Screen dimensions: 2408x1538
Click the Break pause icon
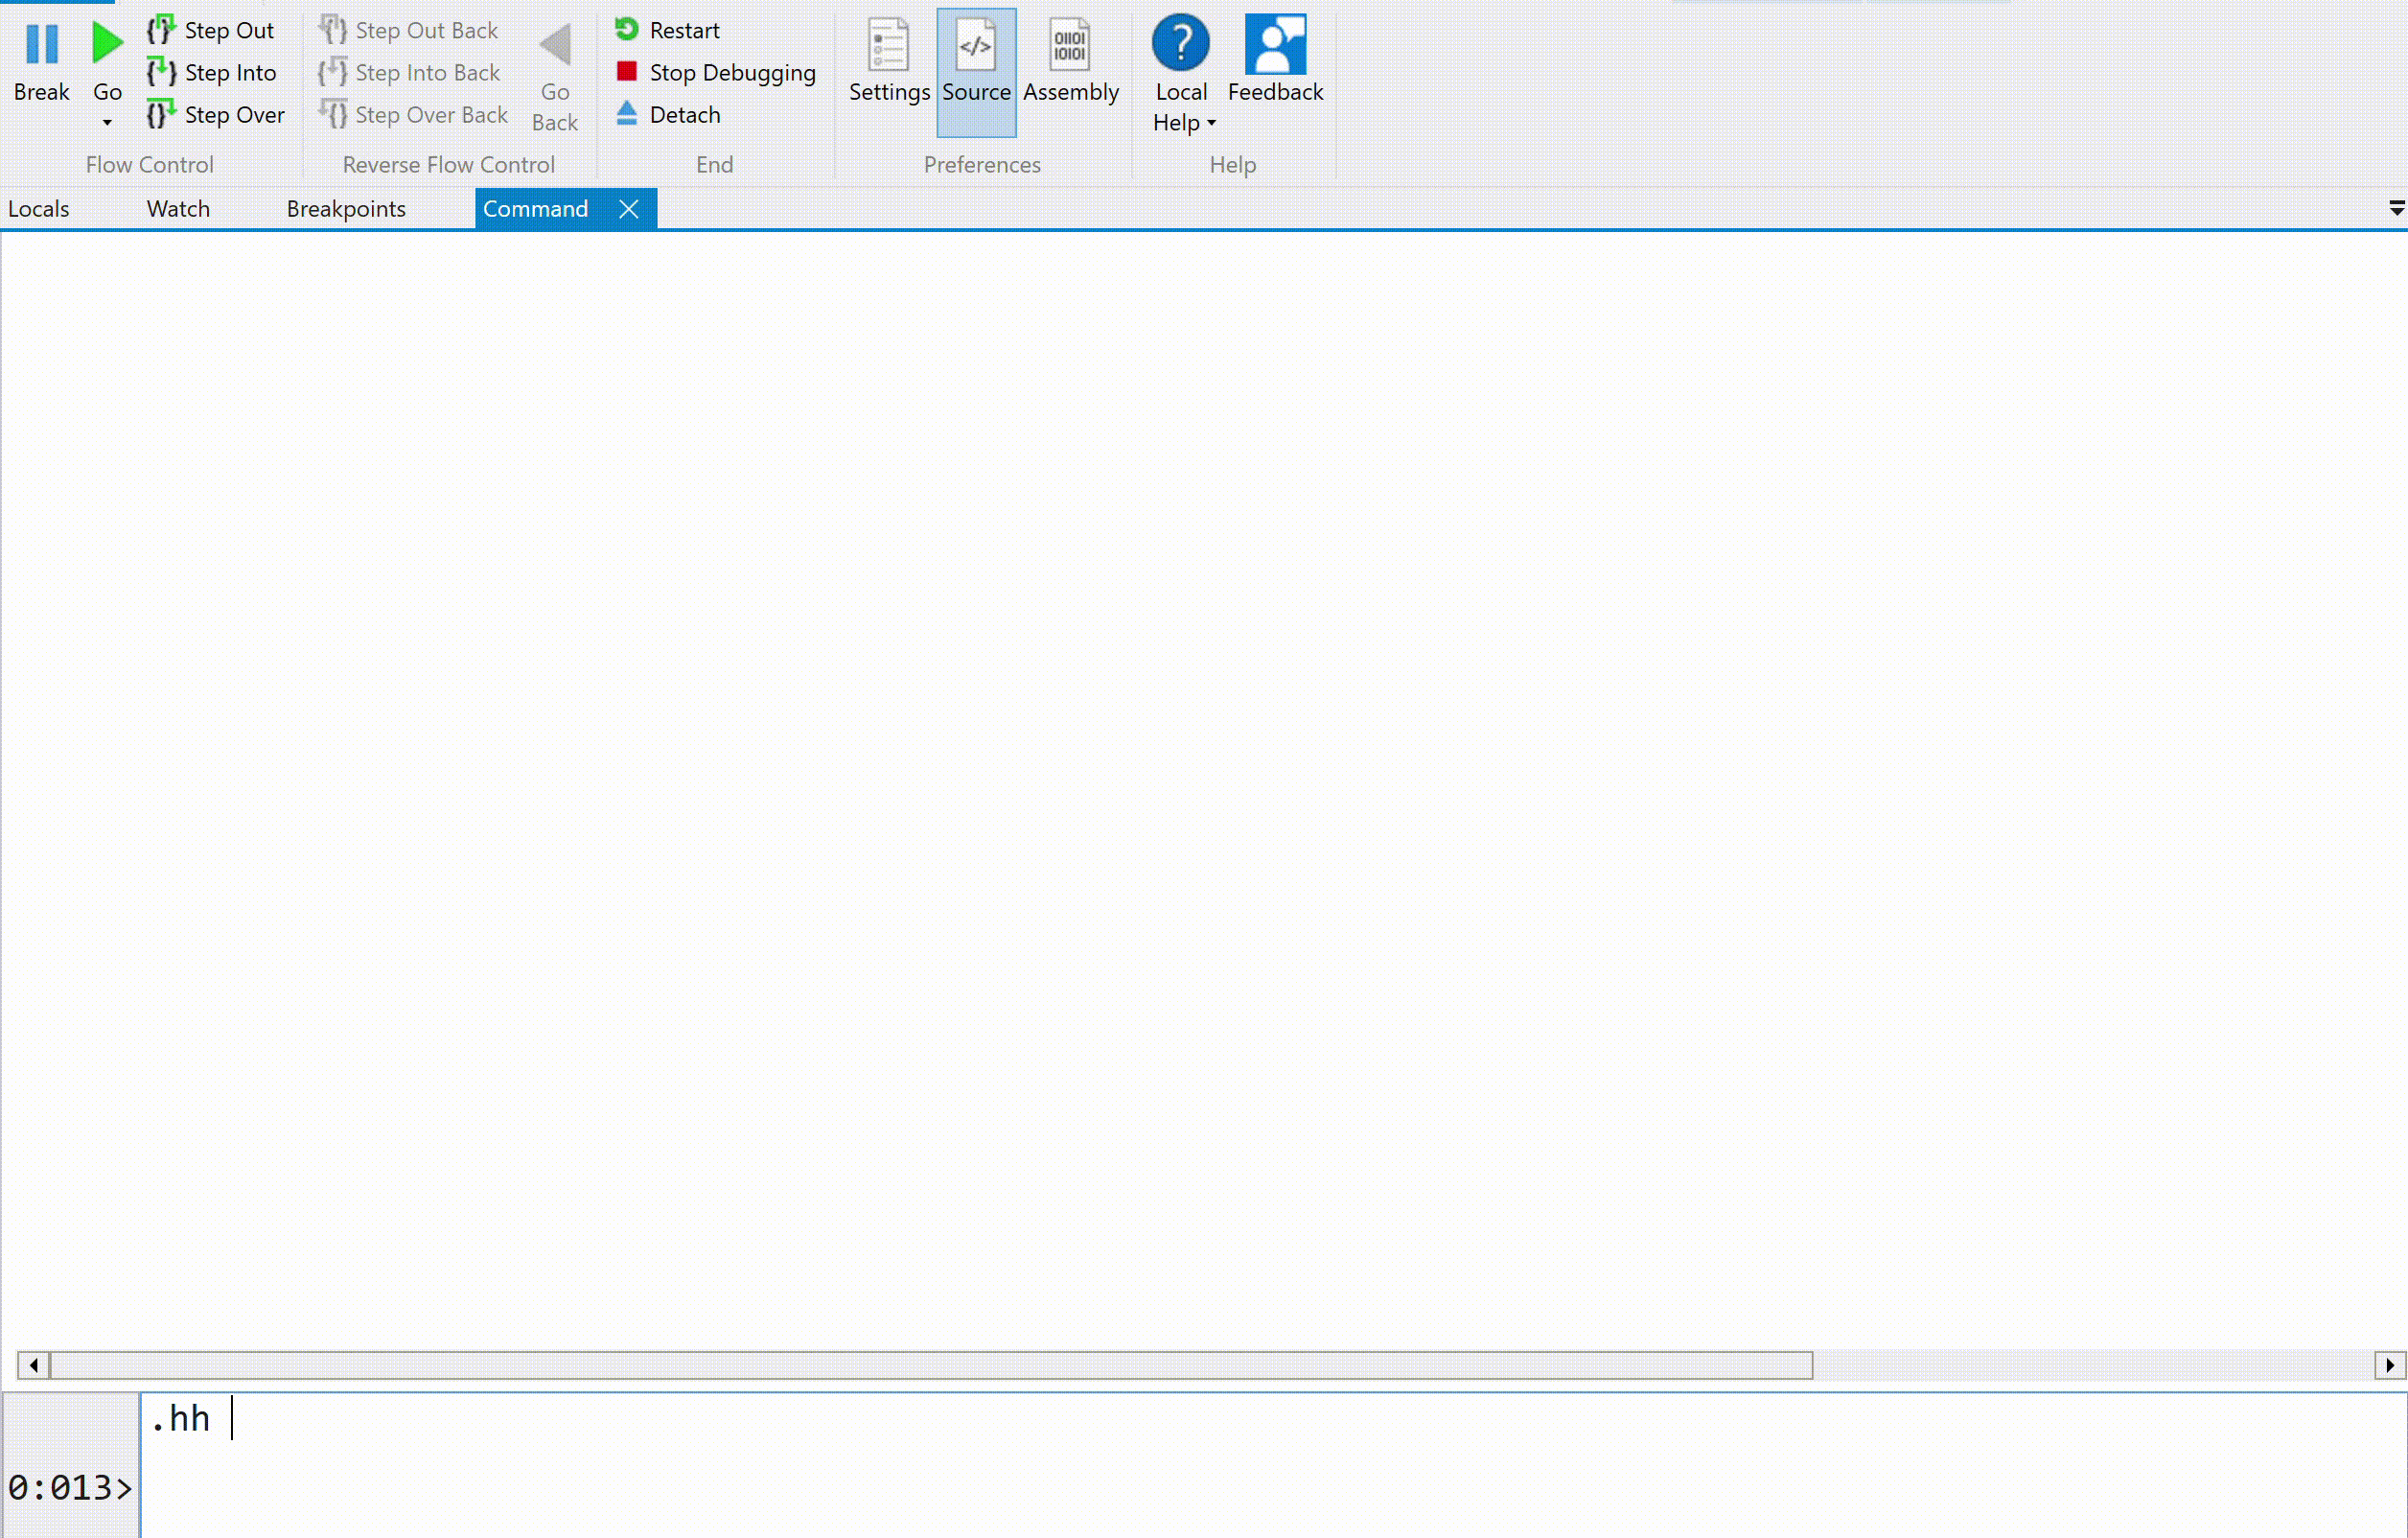tap(42, 43)
